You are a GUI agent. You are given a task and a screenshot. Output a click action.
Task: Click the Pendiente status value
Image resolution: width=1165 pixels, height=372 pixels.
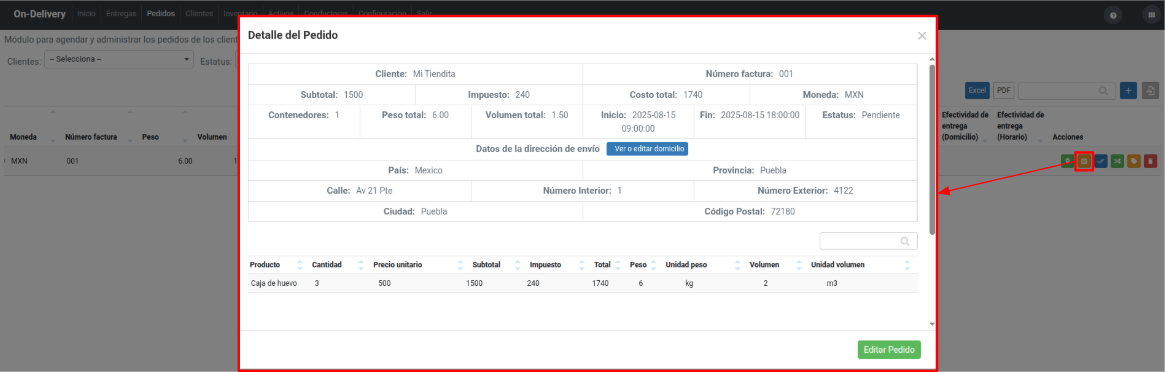tap(881, 115)
